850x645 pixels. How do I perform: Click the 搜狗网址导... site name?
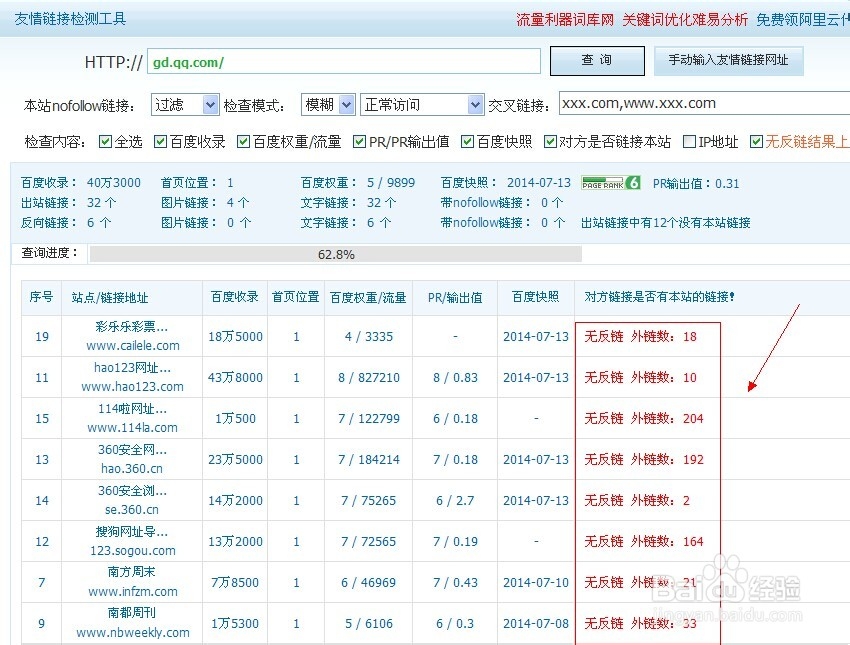pyautogui.click(x=132, y=532)
